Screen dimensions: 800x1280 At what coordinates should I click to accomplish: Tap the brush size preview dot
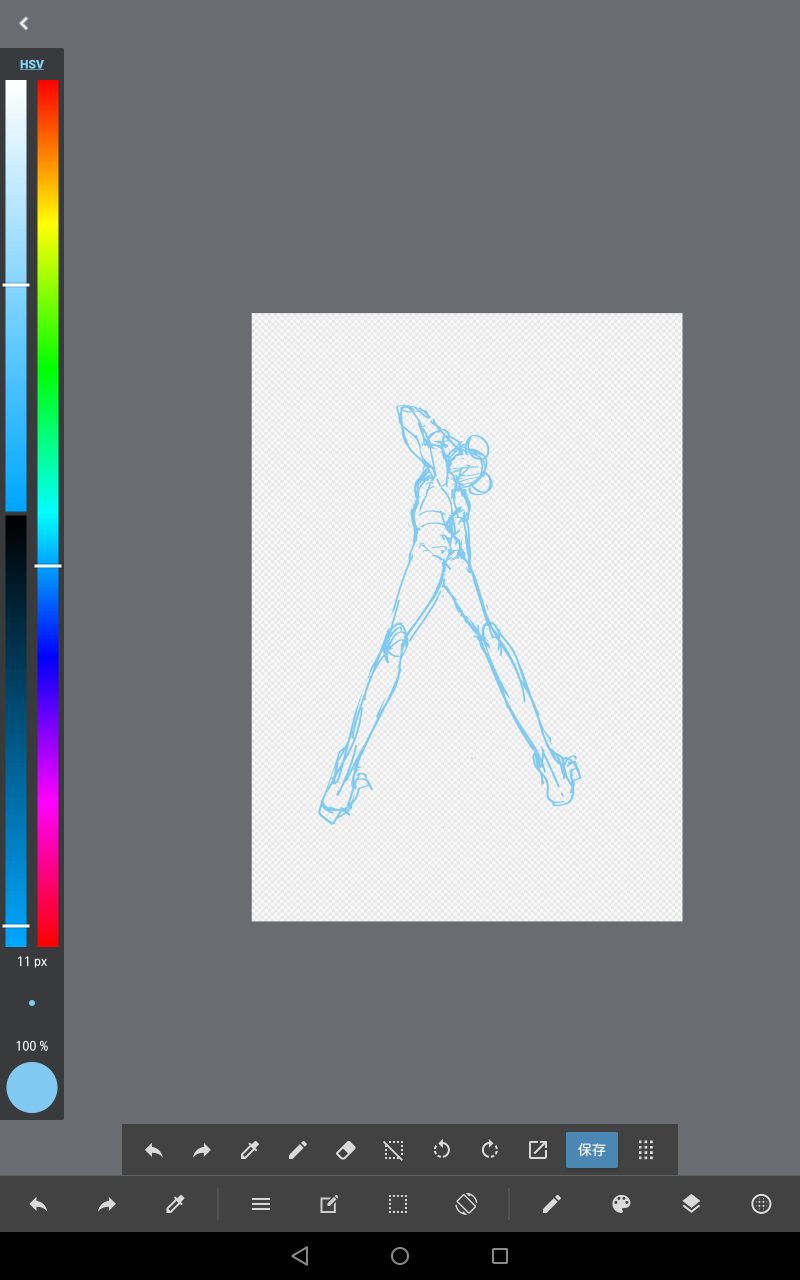click(32, 1002)
